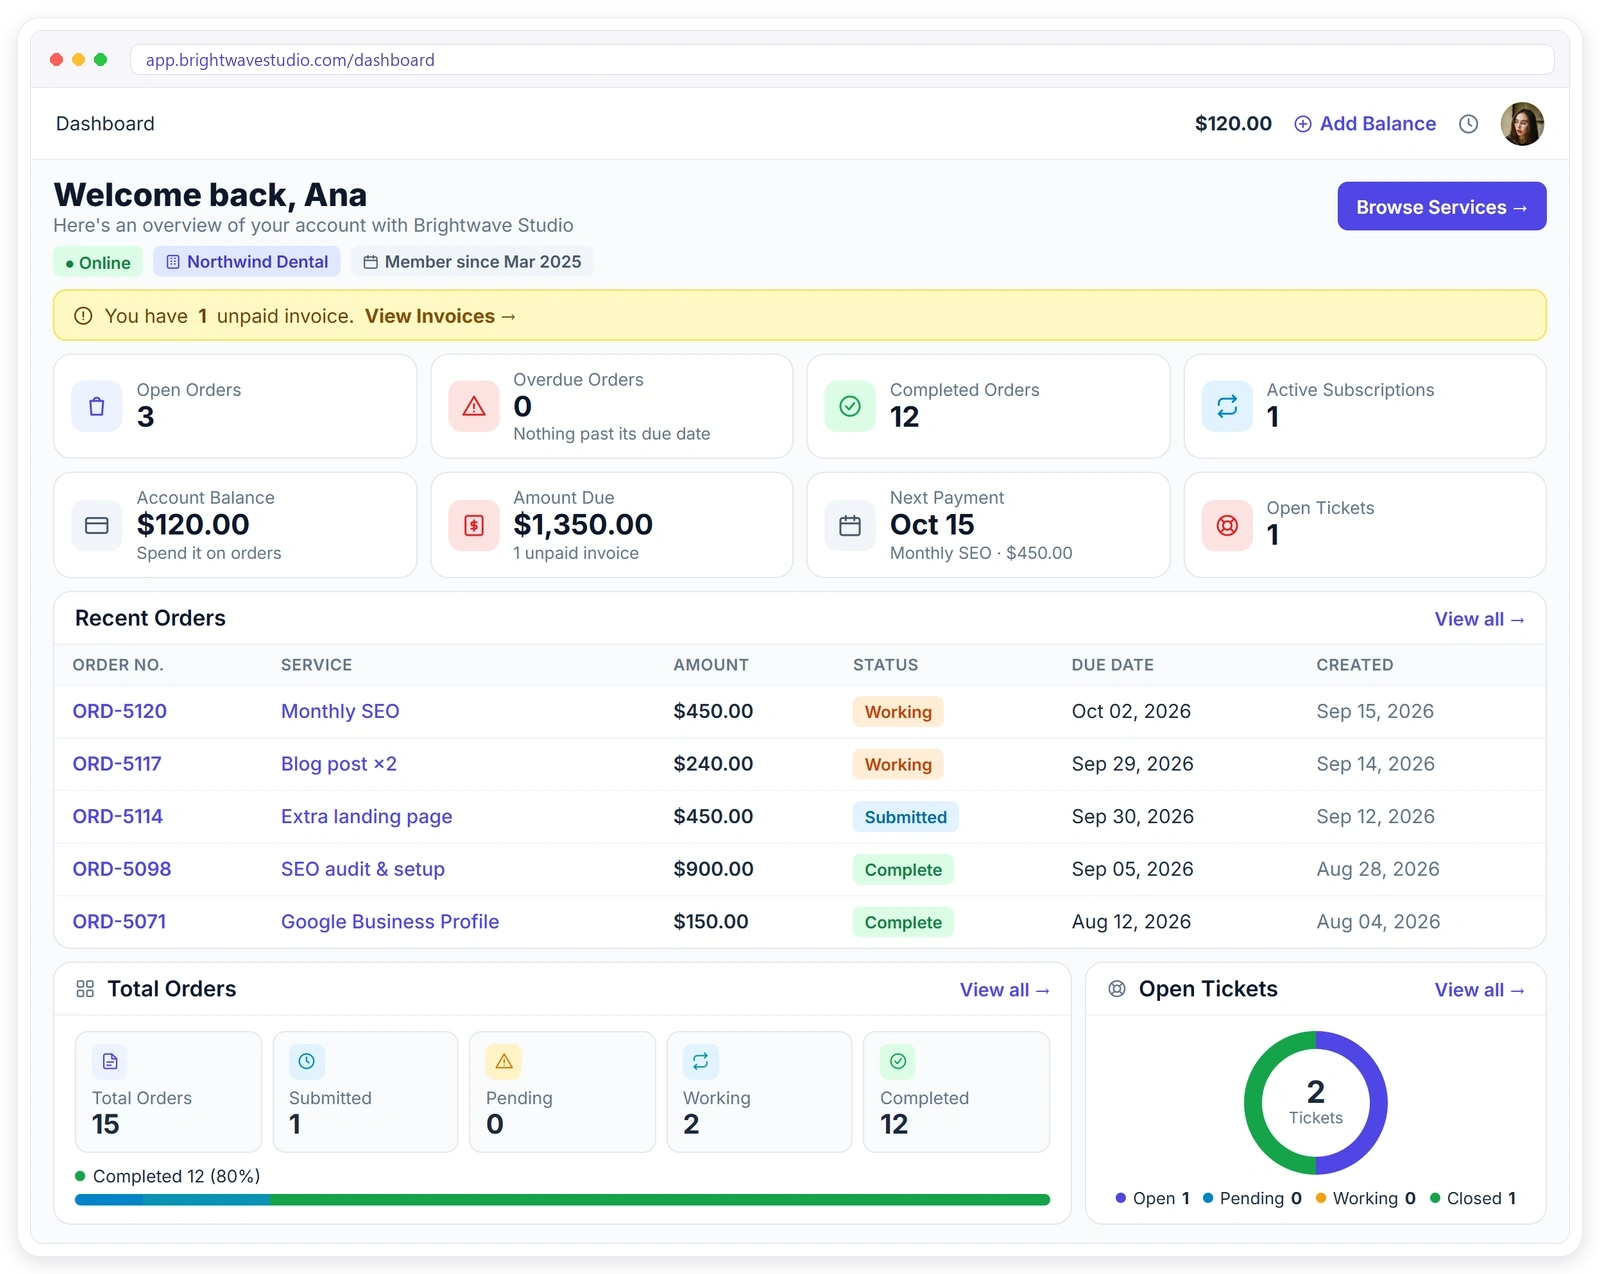
Task: Click the plus icon beside Add Balance
Action: tap(1303, 124)
